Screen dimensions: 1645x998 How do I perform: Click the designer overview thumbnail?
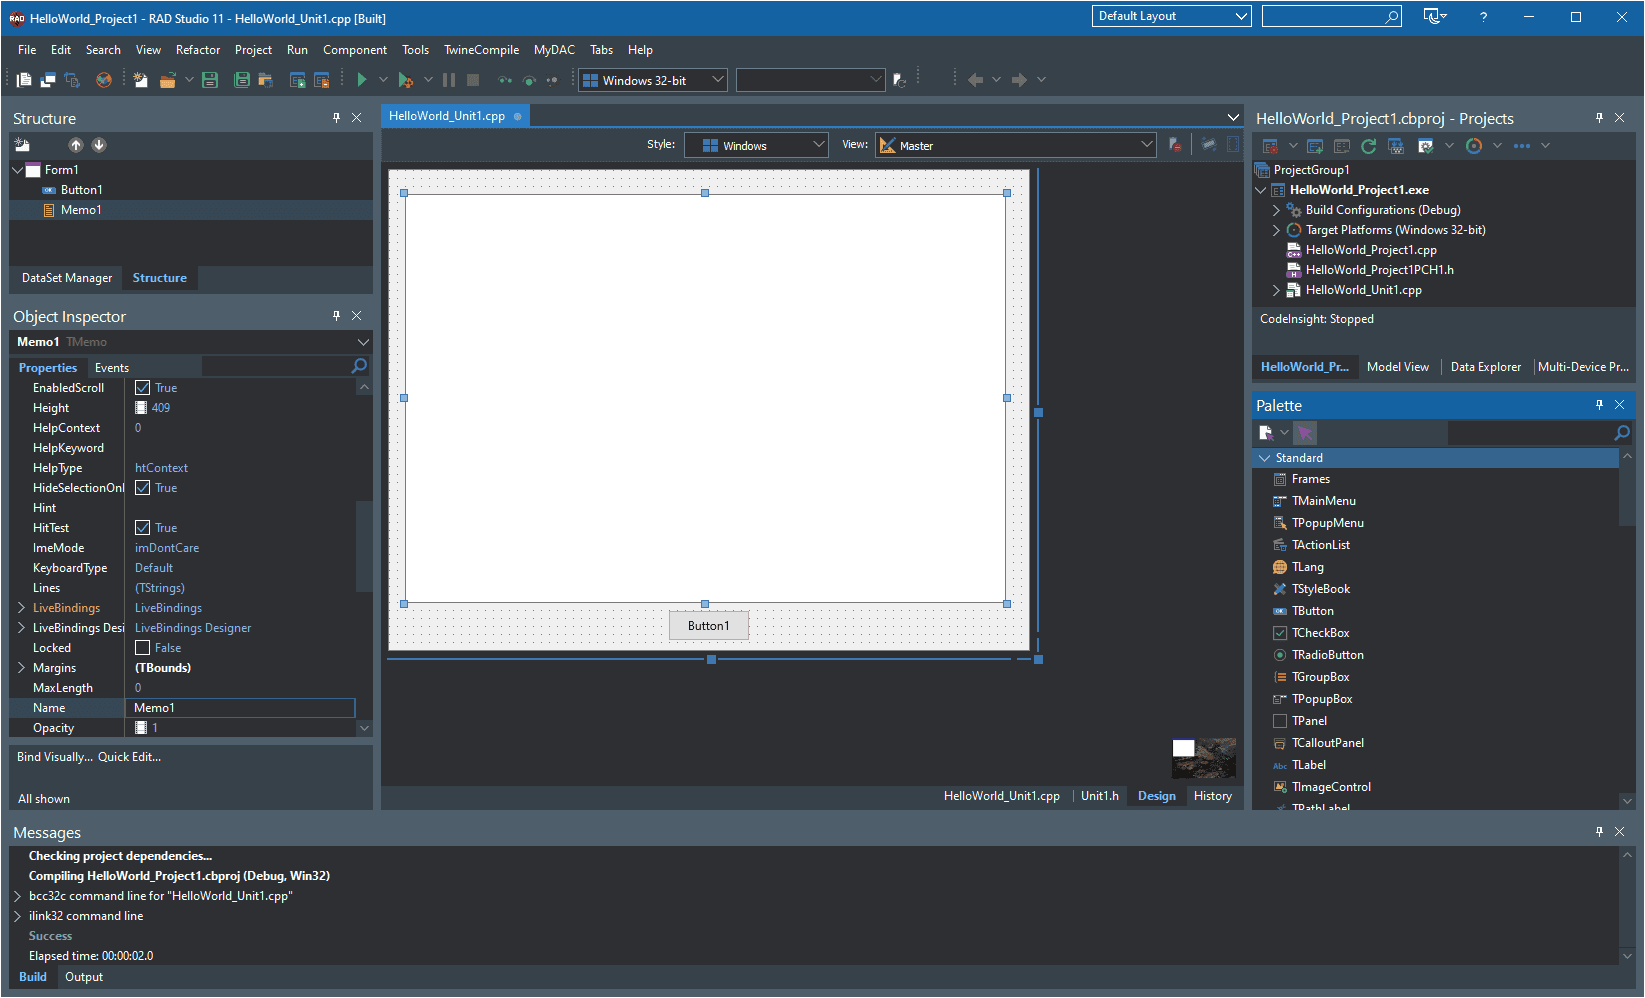tap(1204, 759)
